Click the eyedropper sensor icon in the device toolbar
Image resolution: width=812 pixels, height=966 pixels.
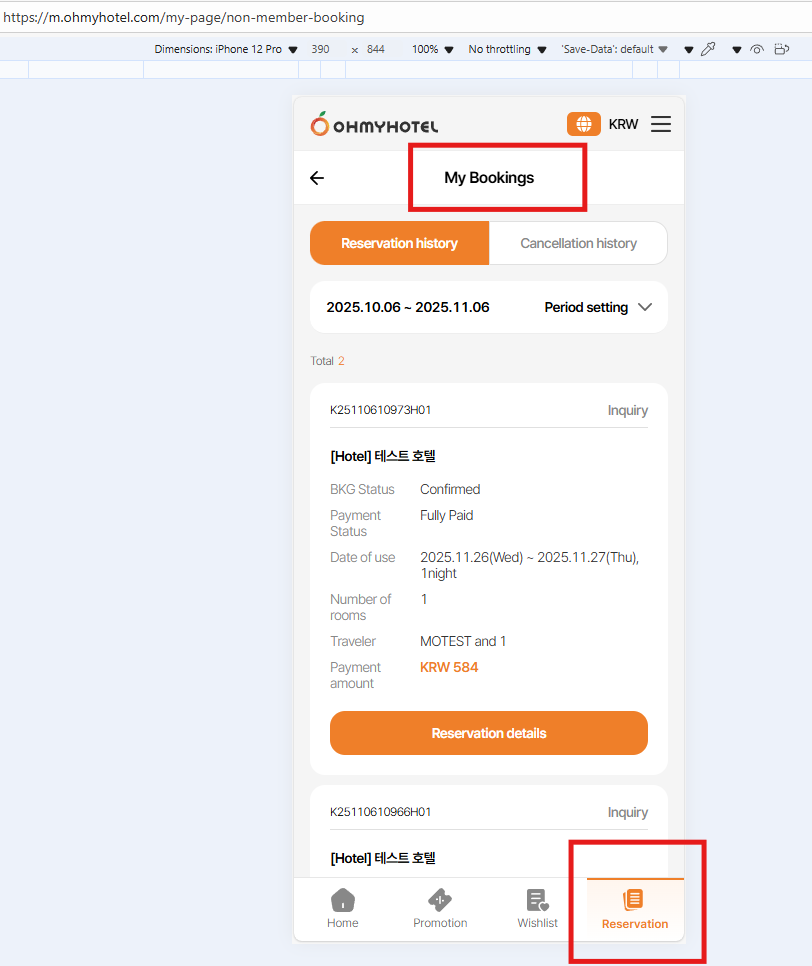coord(708,49)
